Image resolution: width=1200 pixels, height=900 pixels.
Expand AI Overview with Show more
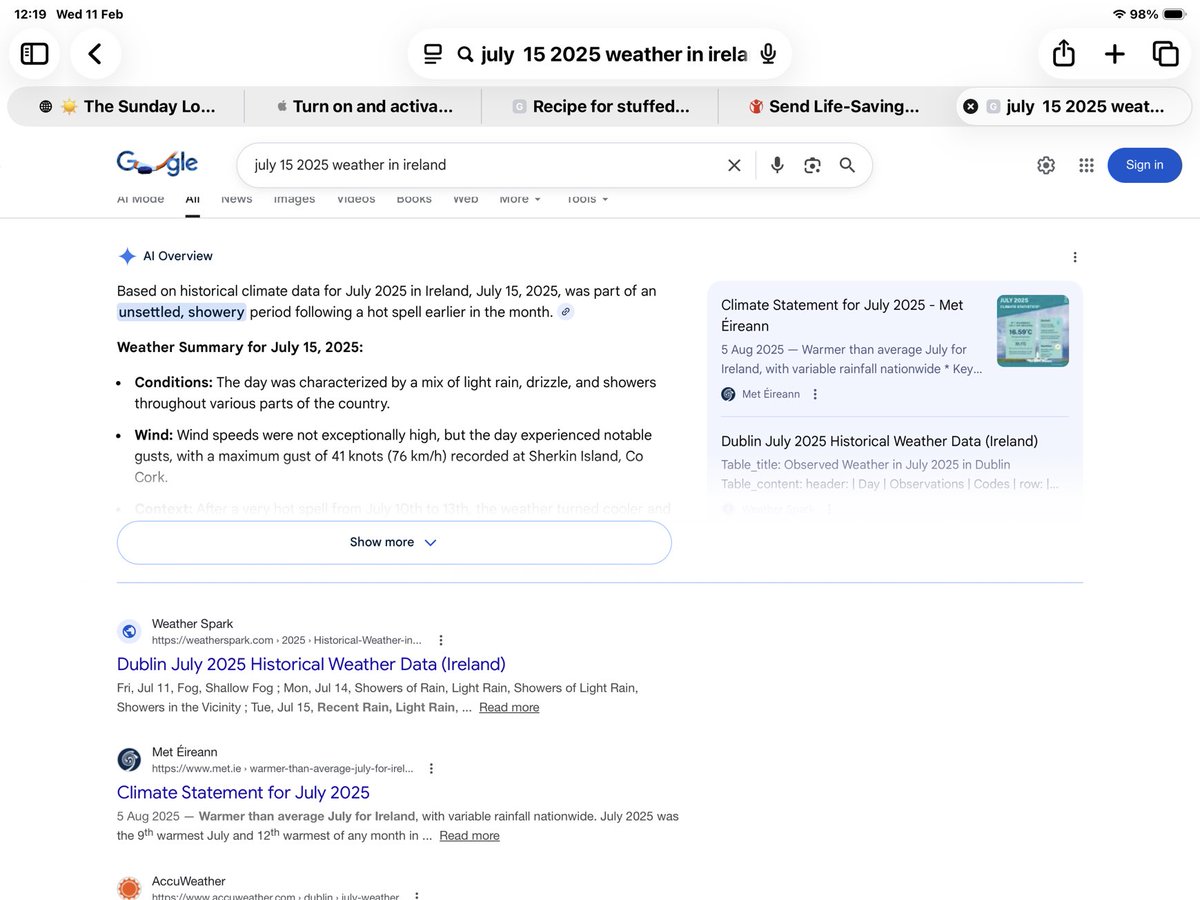pyautogui.click(x=394, y=542)
